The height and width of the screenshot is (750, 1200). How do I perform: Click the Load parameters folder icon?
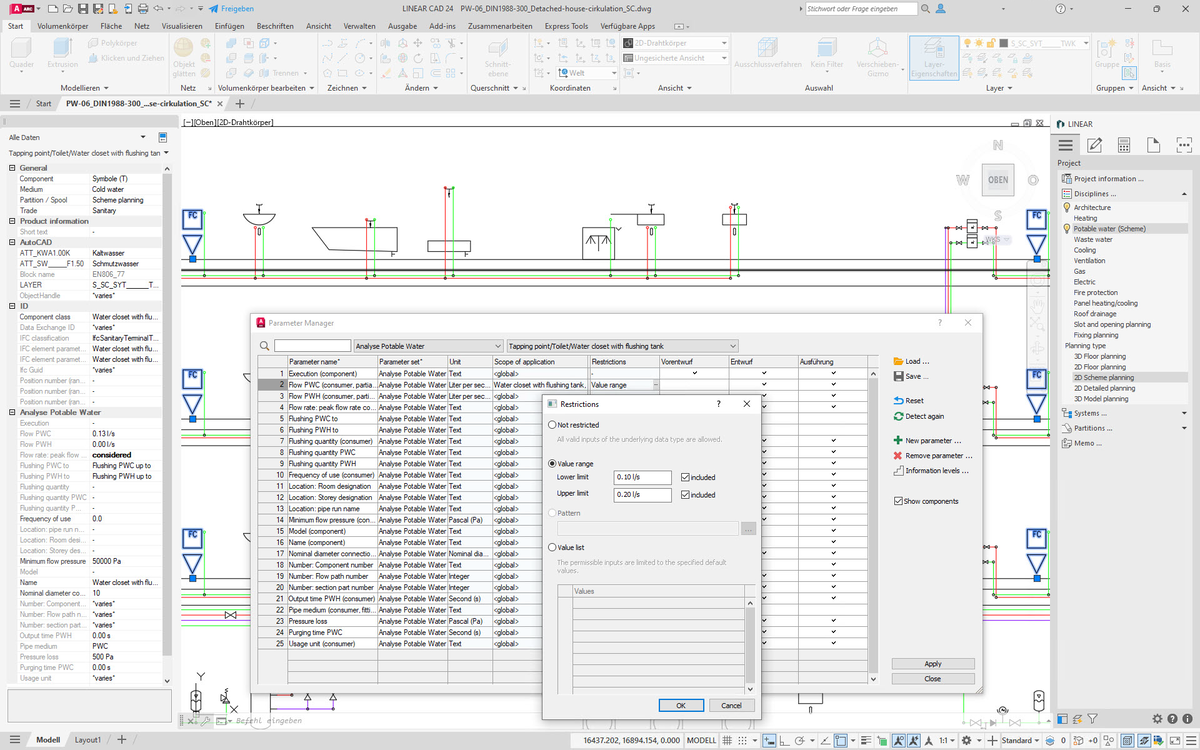tap(898, 361)
